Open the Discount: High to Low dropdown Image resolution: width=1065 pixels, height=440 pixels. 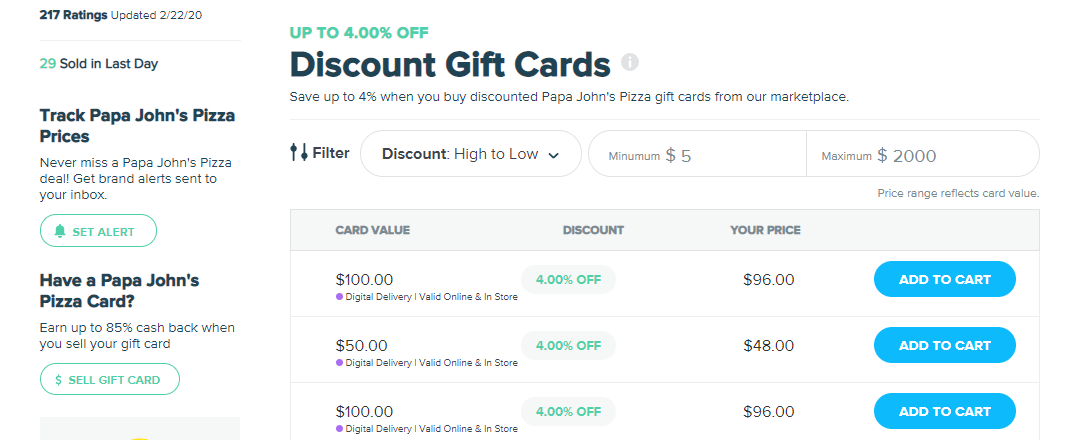pos(470,154)
